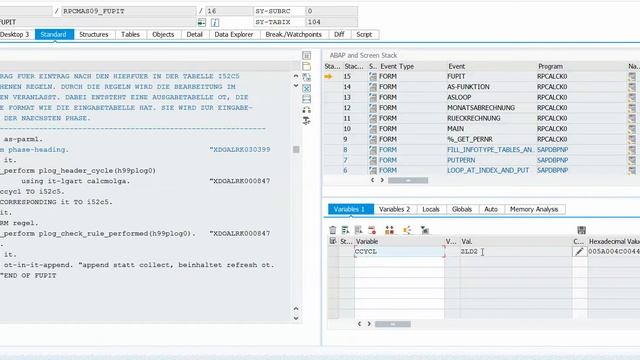Image resolution: width=640 pixels, height=360 pixels.
Task: Open the Tables tab
Action: [131, 35]
